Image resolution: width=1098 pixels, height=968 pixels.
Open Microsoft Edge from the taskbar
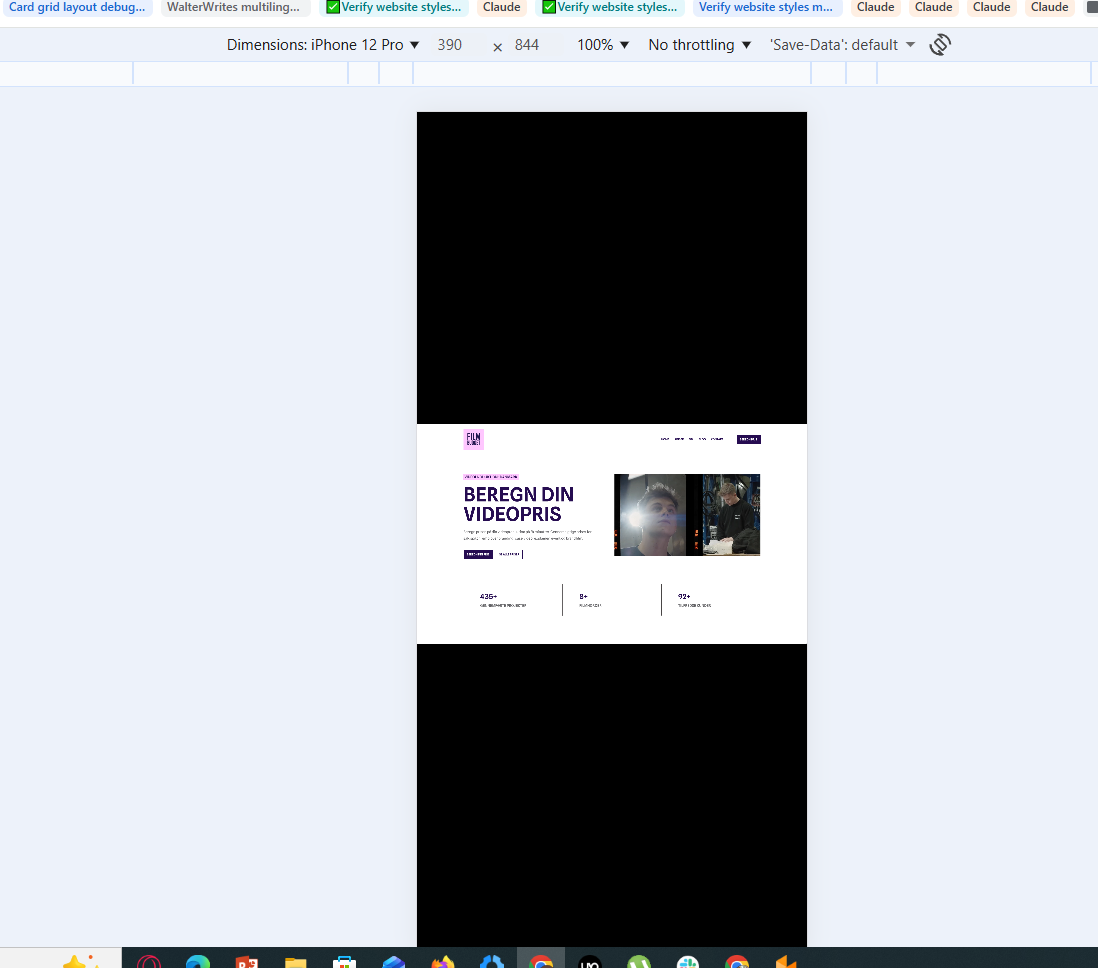pos(198,961)
